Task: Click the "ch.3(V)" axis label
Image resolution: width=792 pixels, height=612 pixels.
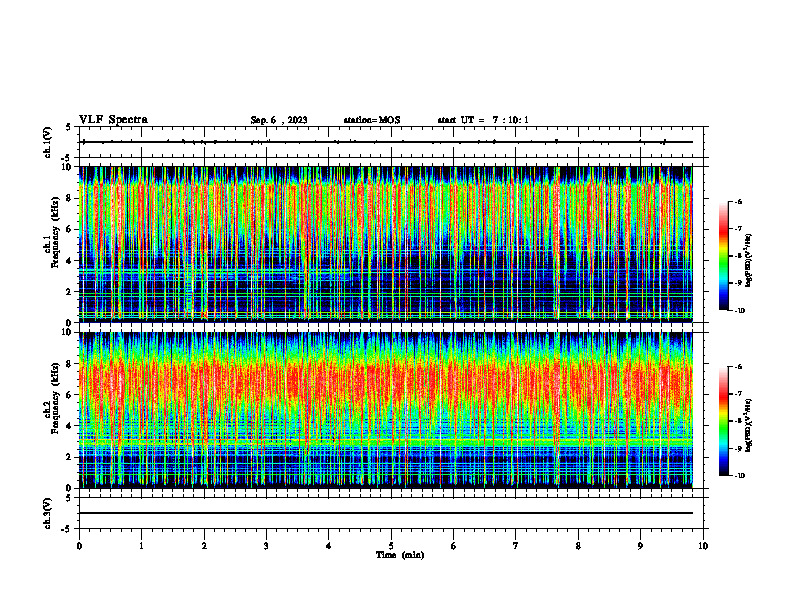Action: click(x=48, y=513)
